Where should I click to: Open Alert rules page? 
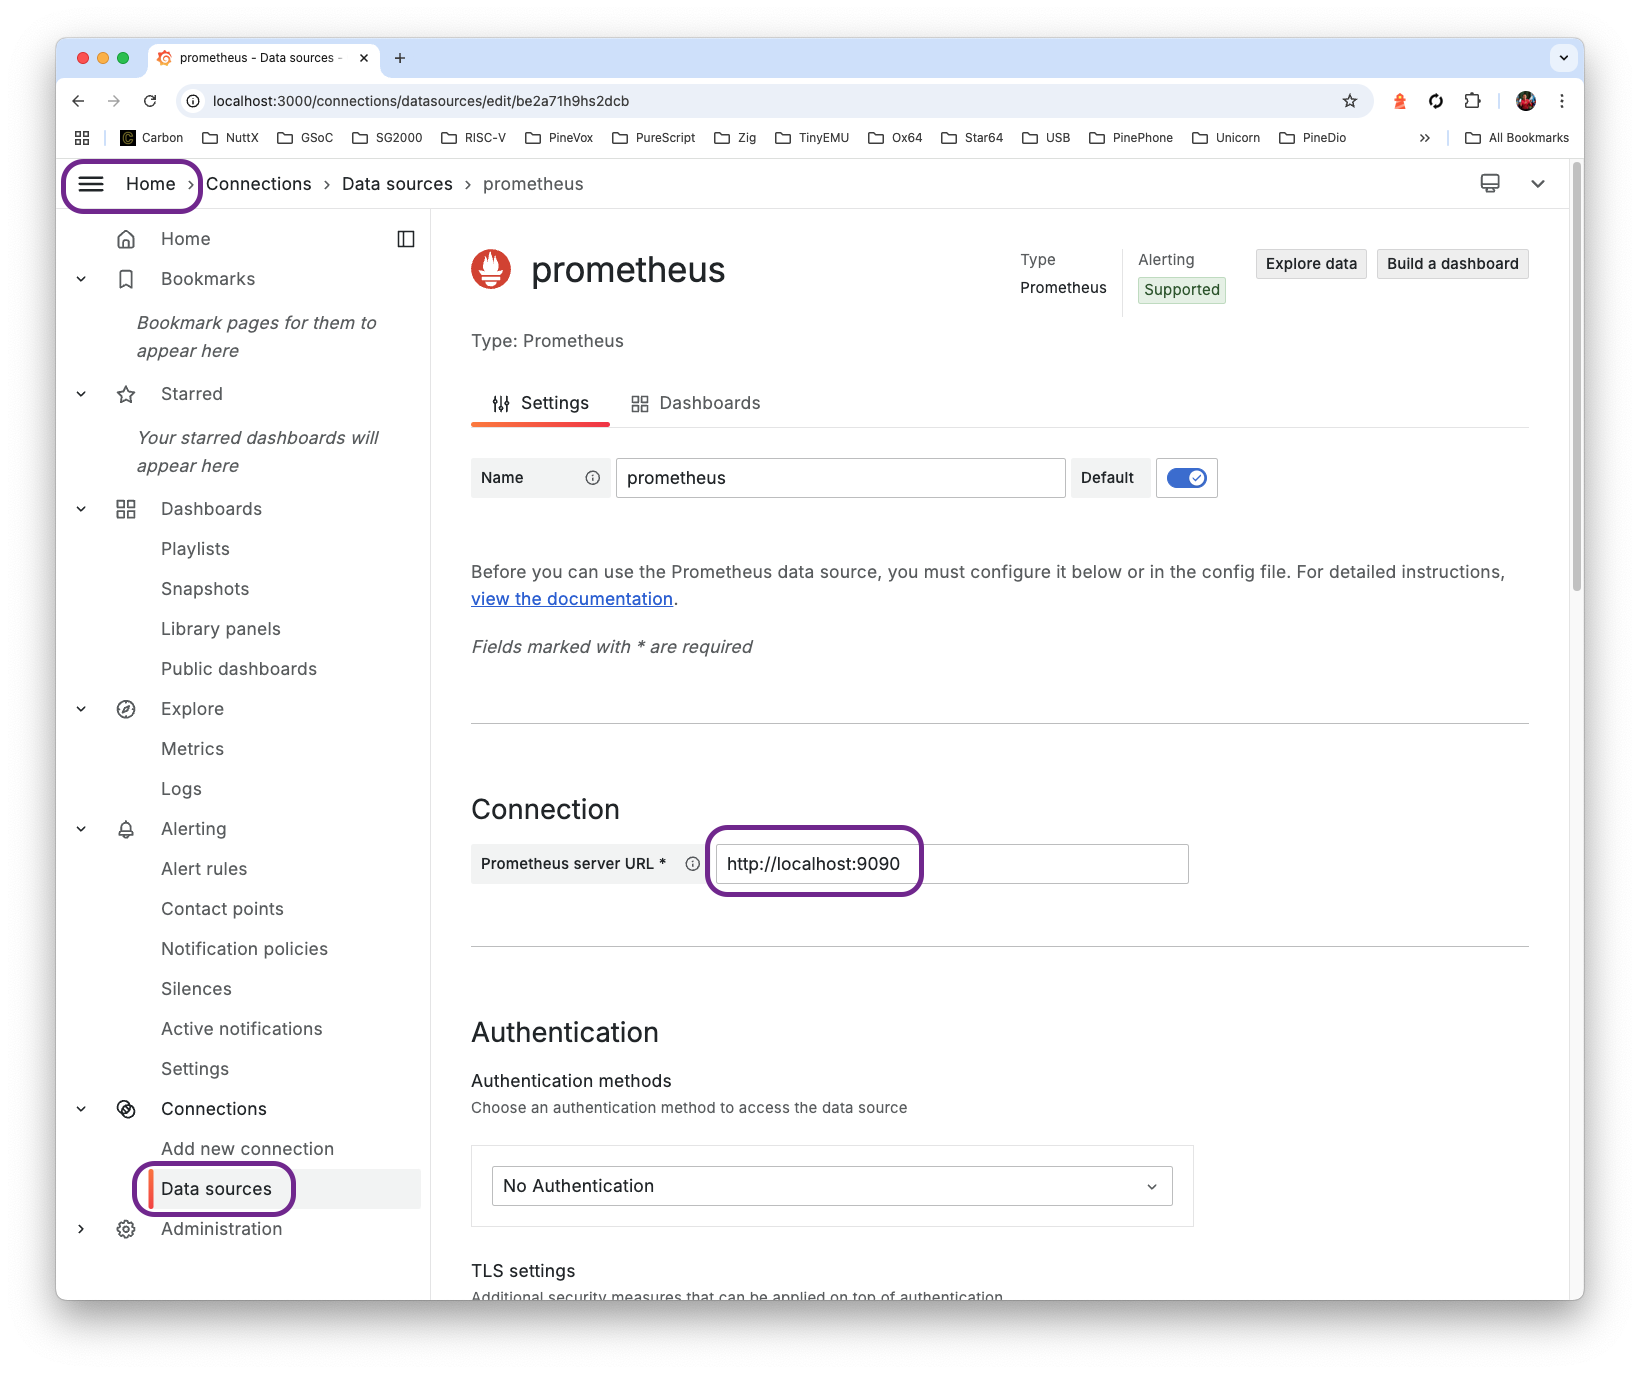pyautogui.click(x=204, y=869)
